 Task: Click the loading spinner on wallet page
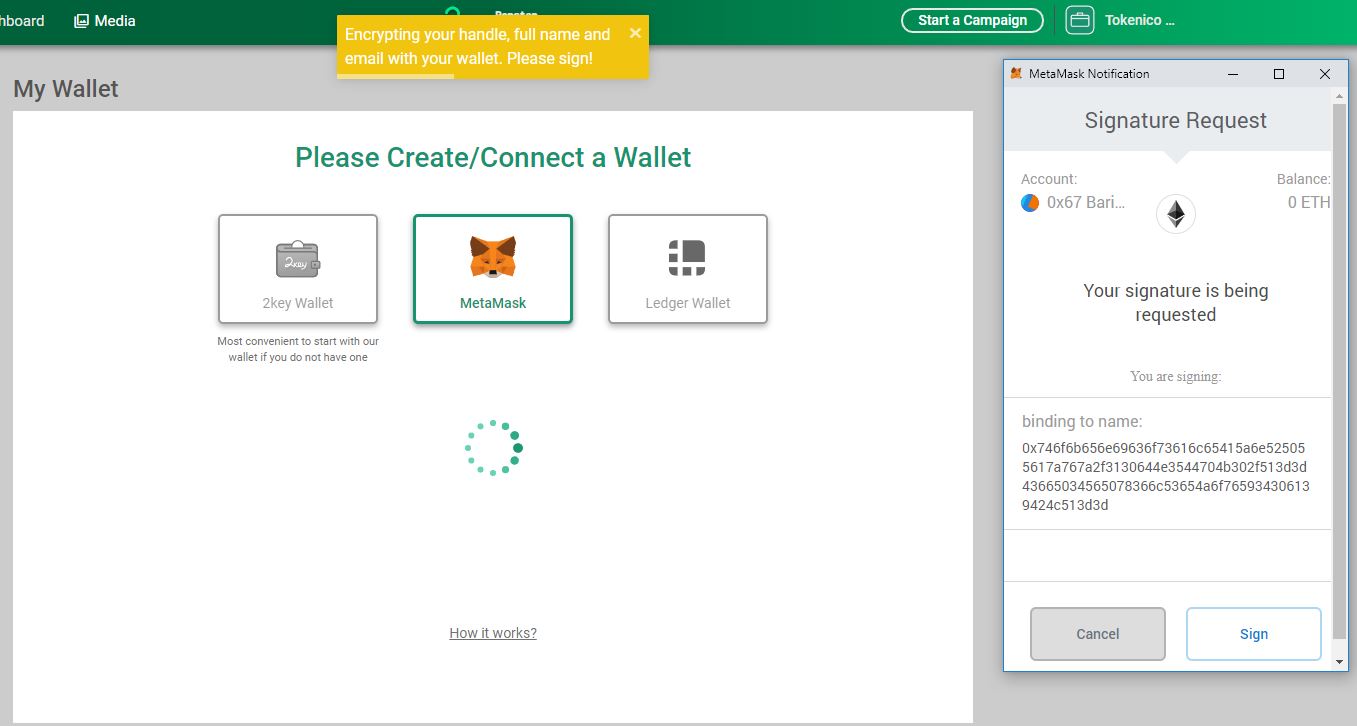point(493,447)
